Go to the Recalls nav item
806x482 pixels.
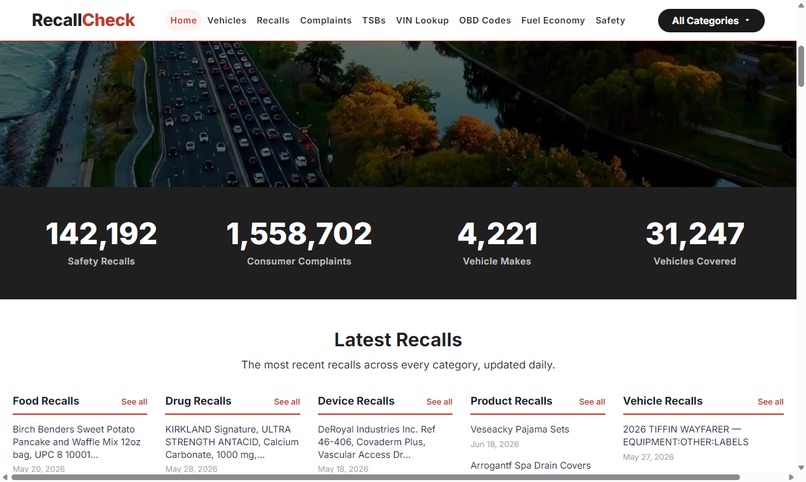[x=273, y=21]
